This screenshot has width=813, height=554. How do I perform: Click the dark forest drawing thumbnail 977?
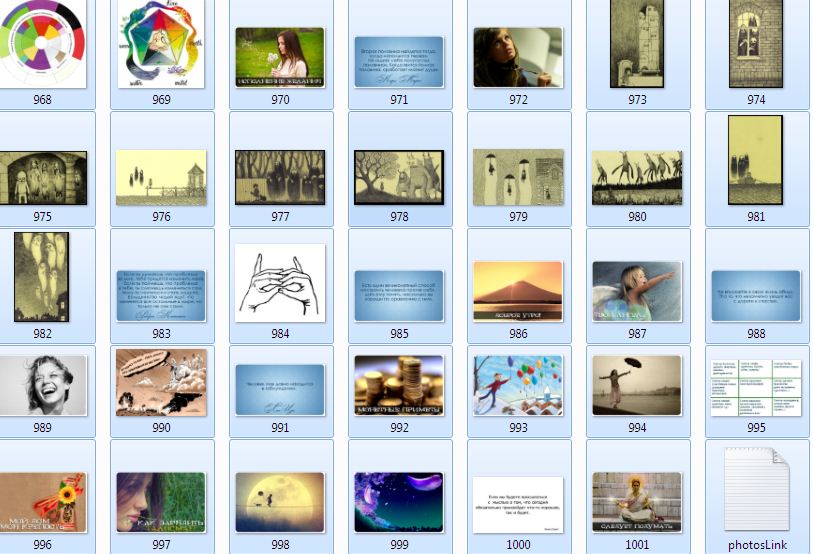(280, 177)
